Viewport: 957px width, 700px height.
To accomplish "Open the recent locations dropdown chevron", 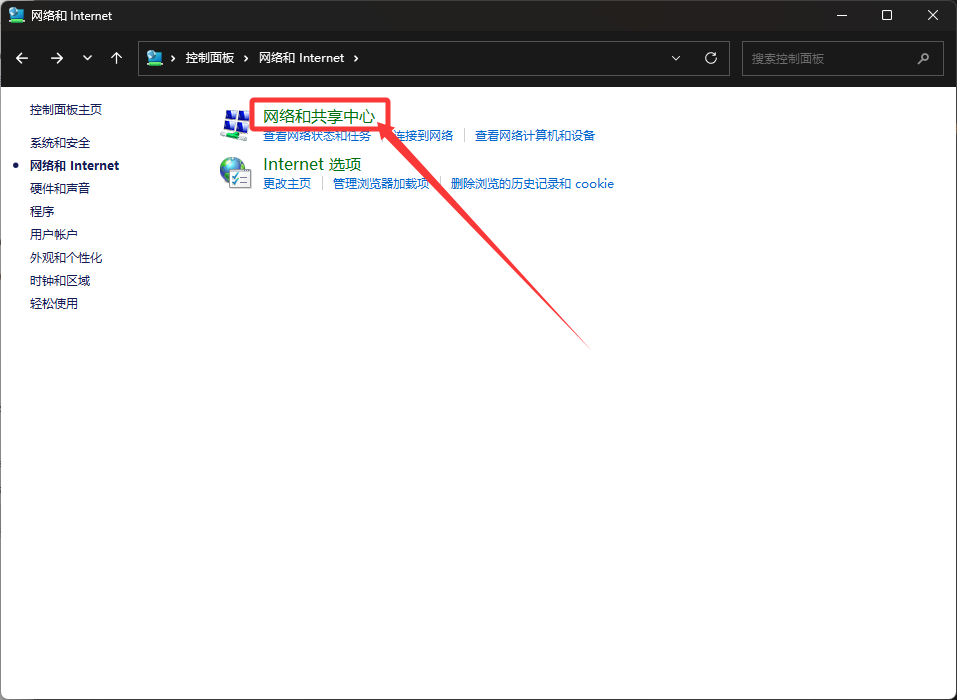I will coord(87,58).
